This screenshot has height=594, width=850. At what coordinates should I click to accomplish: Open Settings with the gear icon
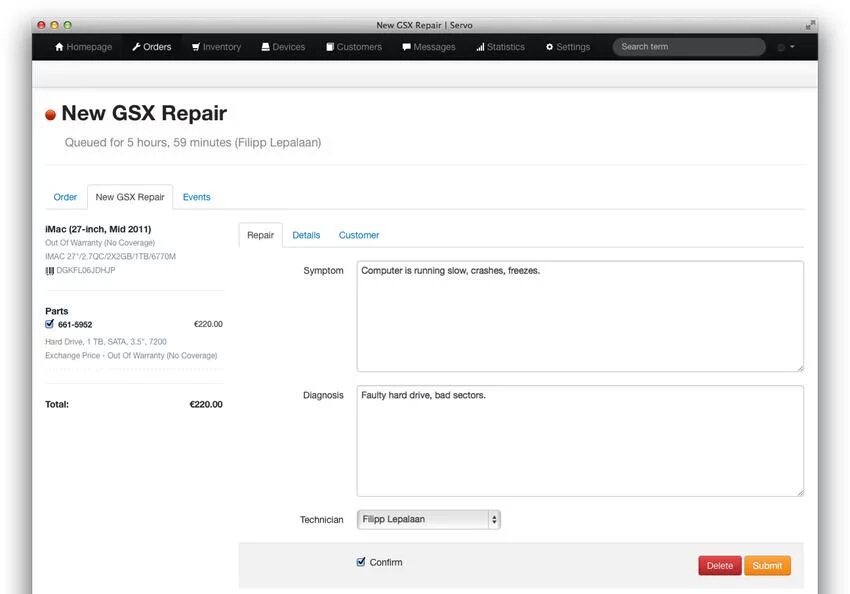(x=547, y=46)
